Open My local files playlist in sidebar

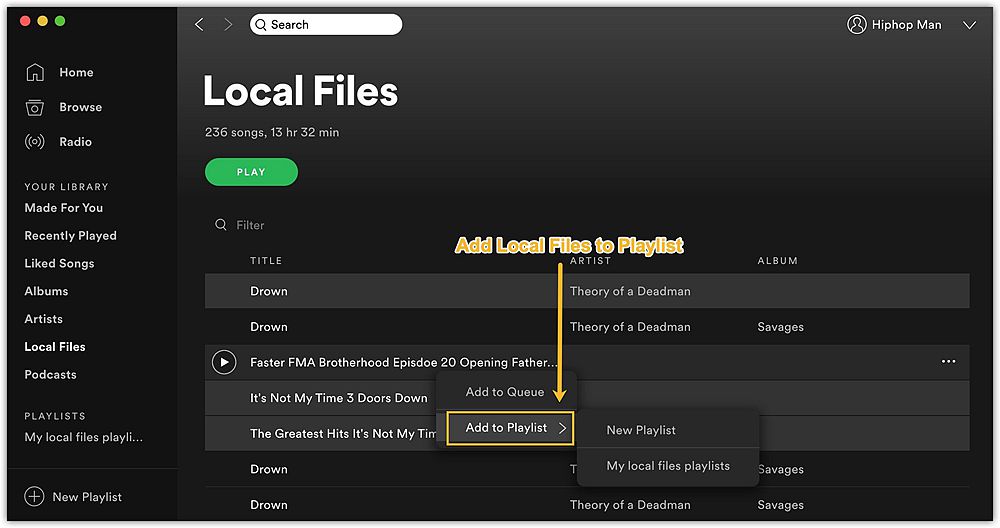tap(84, 437)
